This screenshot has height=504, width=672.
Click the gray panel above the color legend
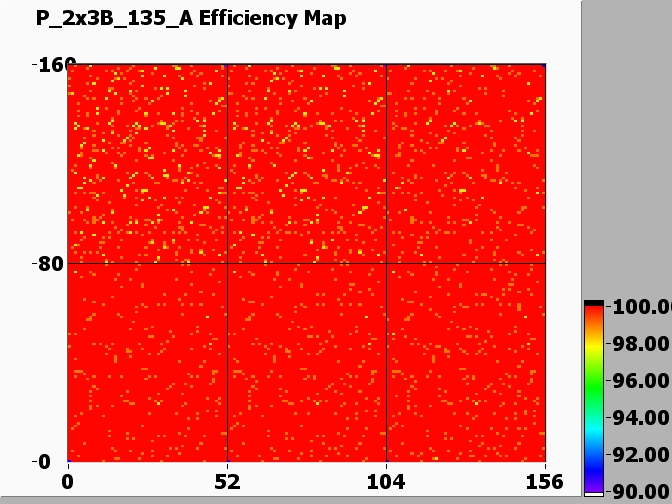click(626, 150)
